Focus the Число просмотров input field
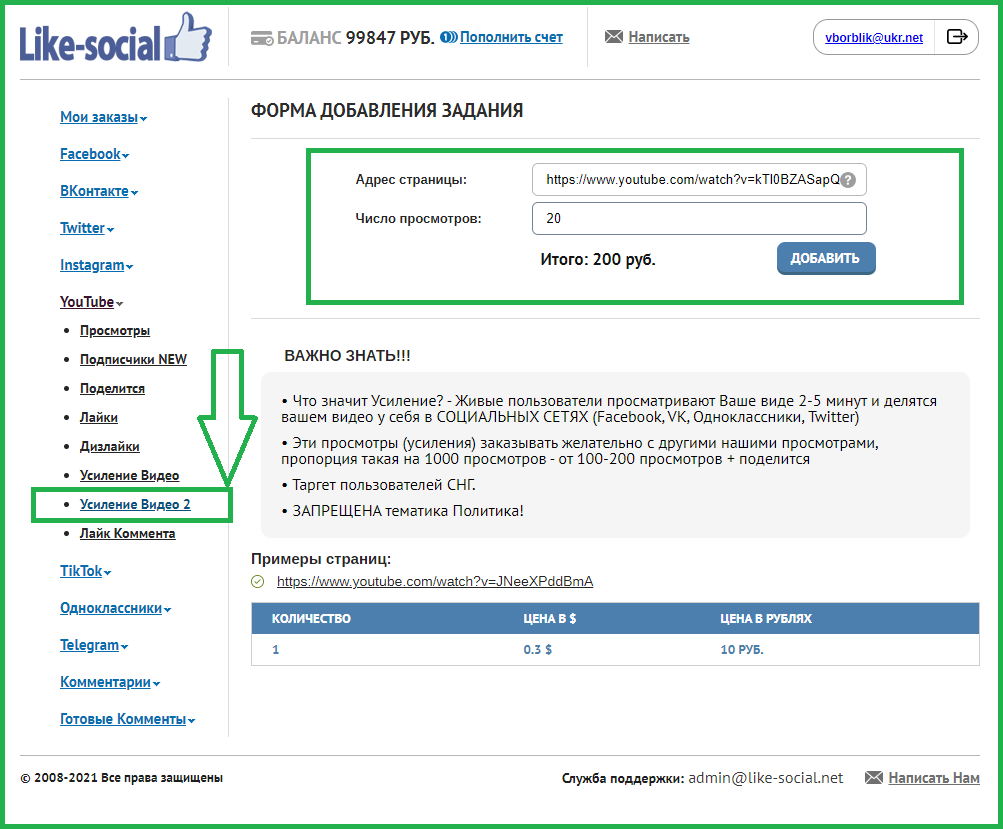1003x829 pixels. (699, 219)
